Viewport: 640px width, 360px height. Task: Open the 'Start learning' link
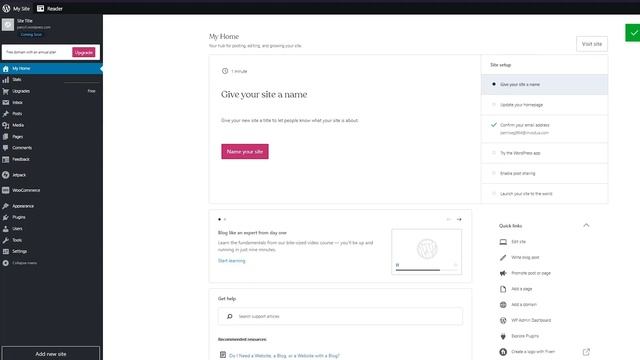[231, 261]
